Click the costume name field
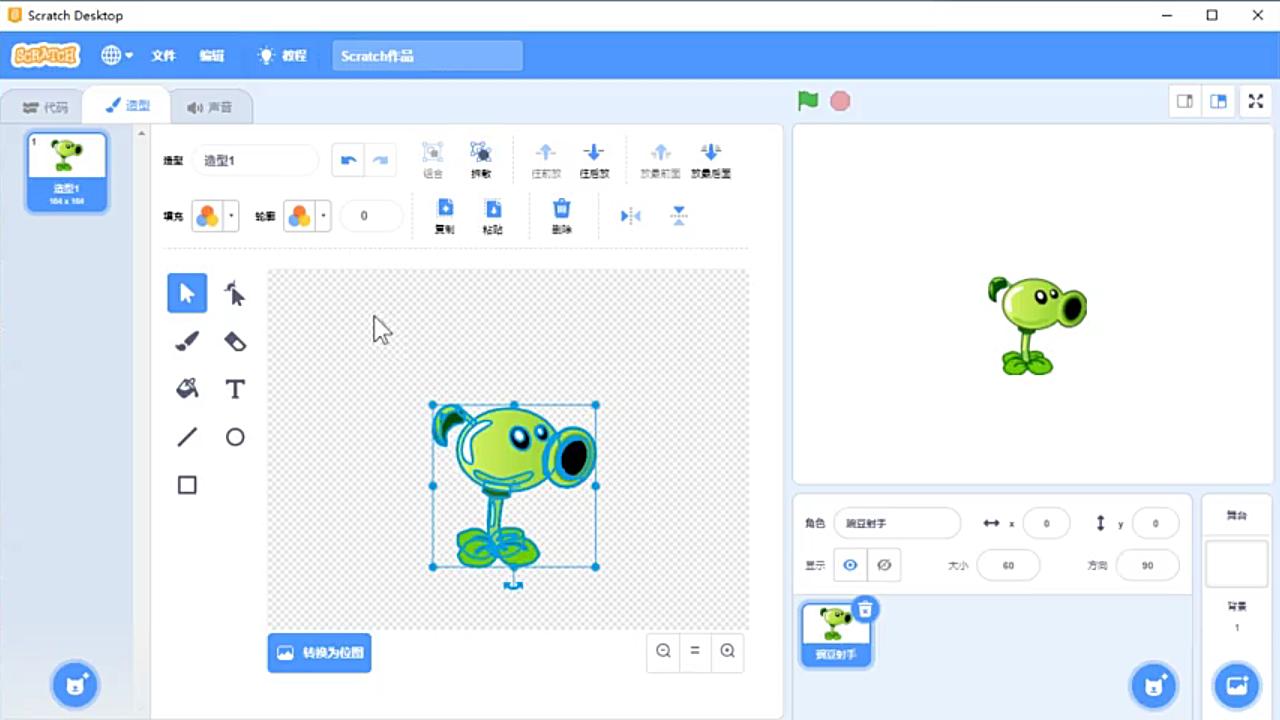Screen dimensions: 1280x720 pyautogui.click(x=256, y=160)
